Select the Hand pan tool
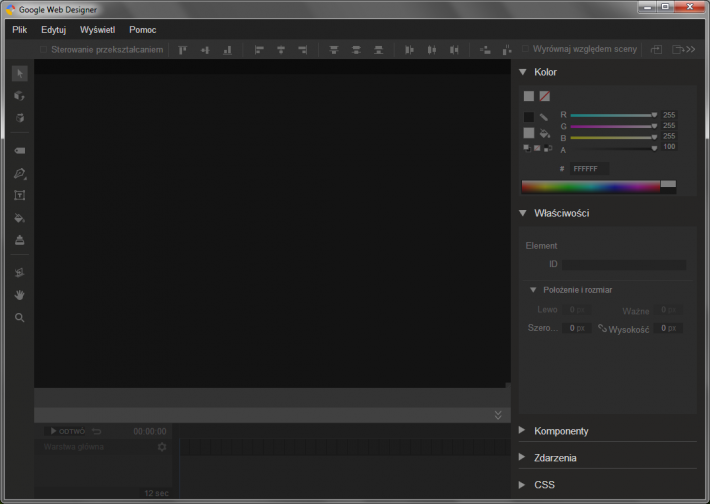The width and height of the screenshot is (710, 504). [19, 295]
